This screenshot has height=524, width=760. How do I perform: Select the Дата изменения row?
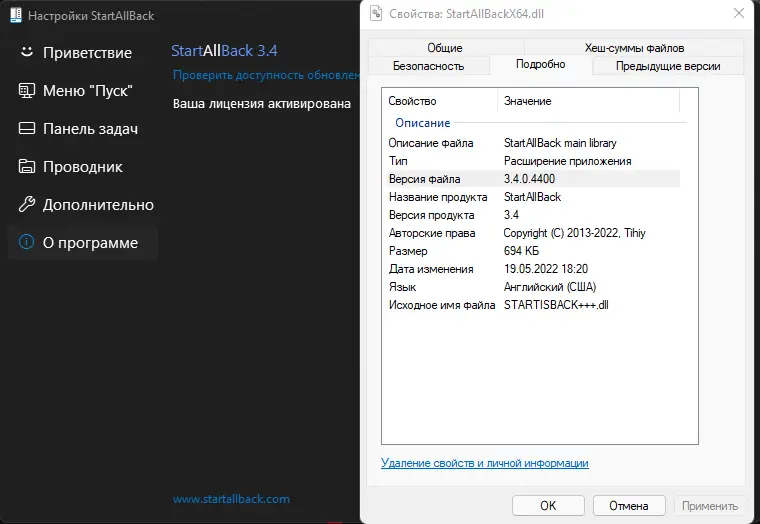[x=532, y=269]
